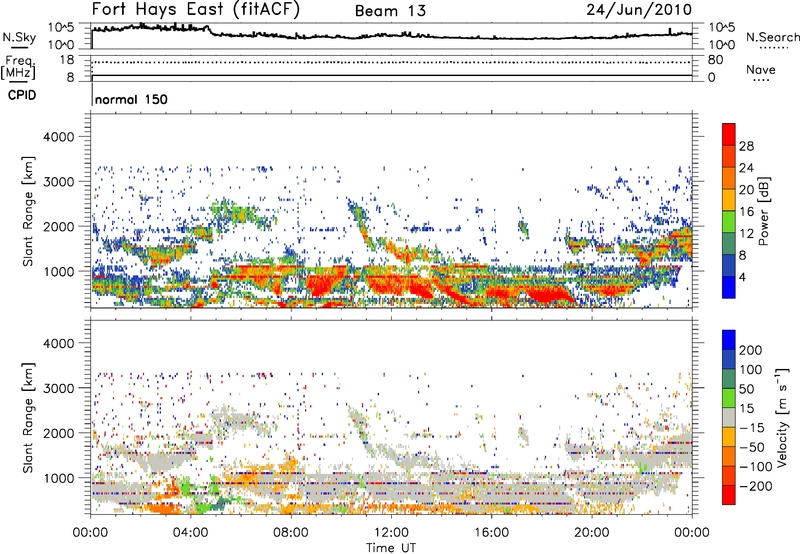
Task: Click the '-100' velocity colorbar label
Action: (x=756, y=466)
